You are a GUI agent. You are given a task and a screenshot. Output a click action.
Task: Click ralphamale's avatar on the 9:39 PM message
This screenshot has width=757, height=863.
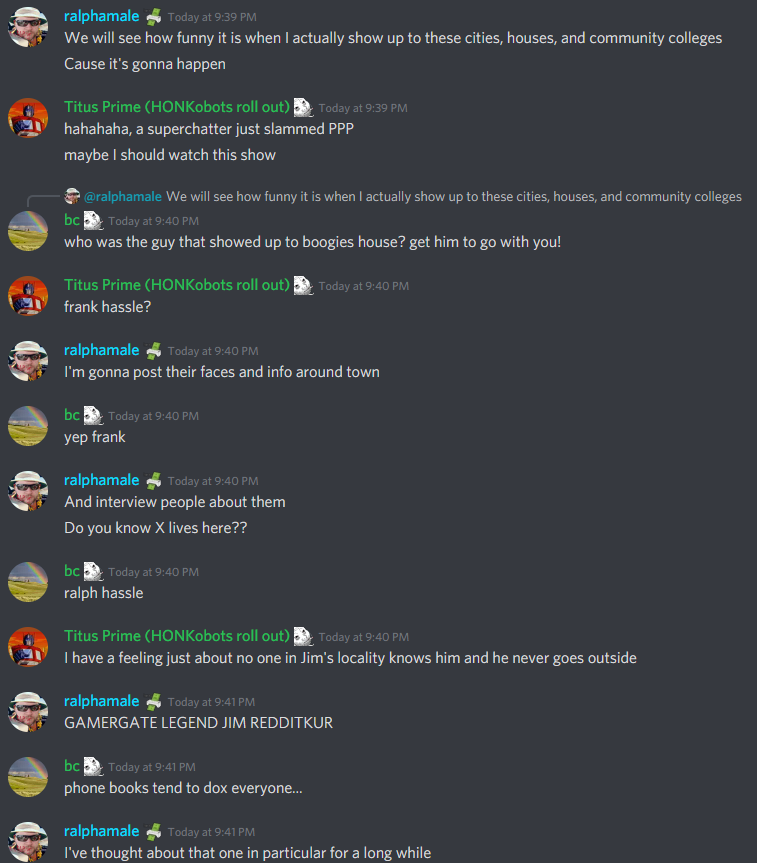tap(28, 27)
